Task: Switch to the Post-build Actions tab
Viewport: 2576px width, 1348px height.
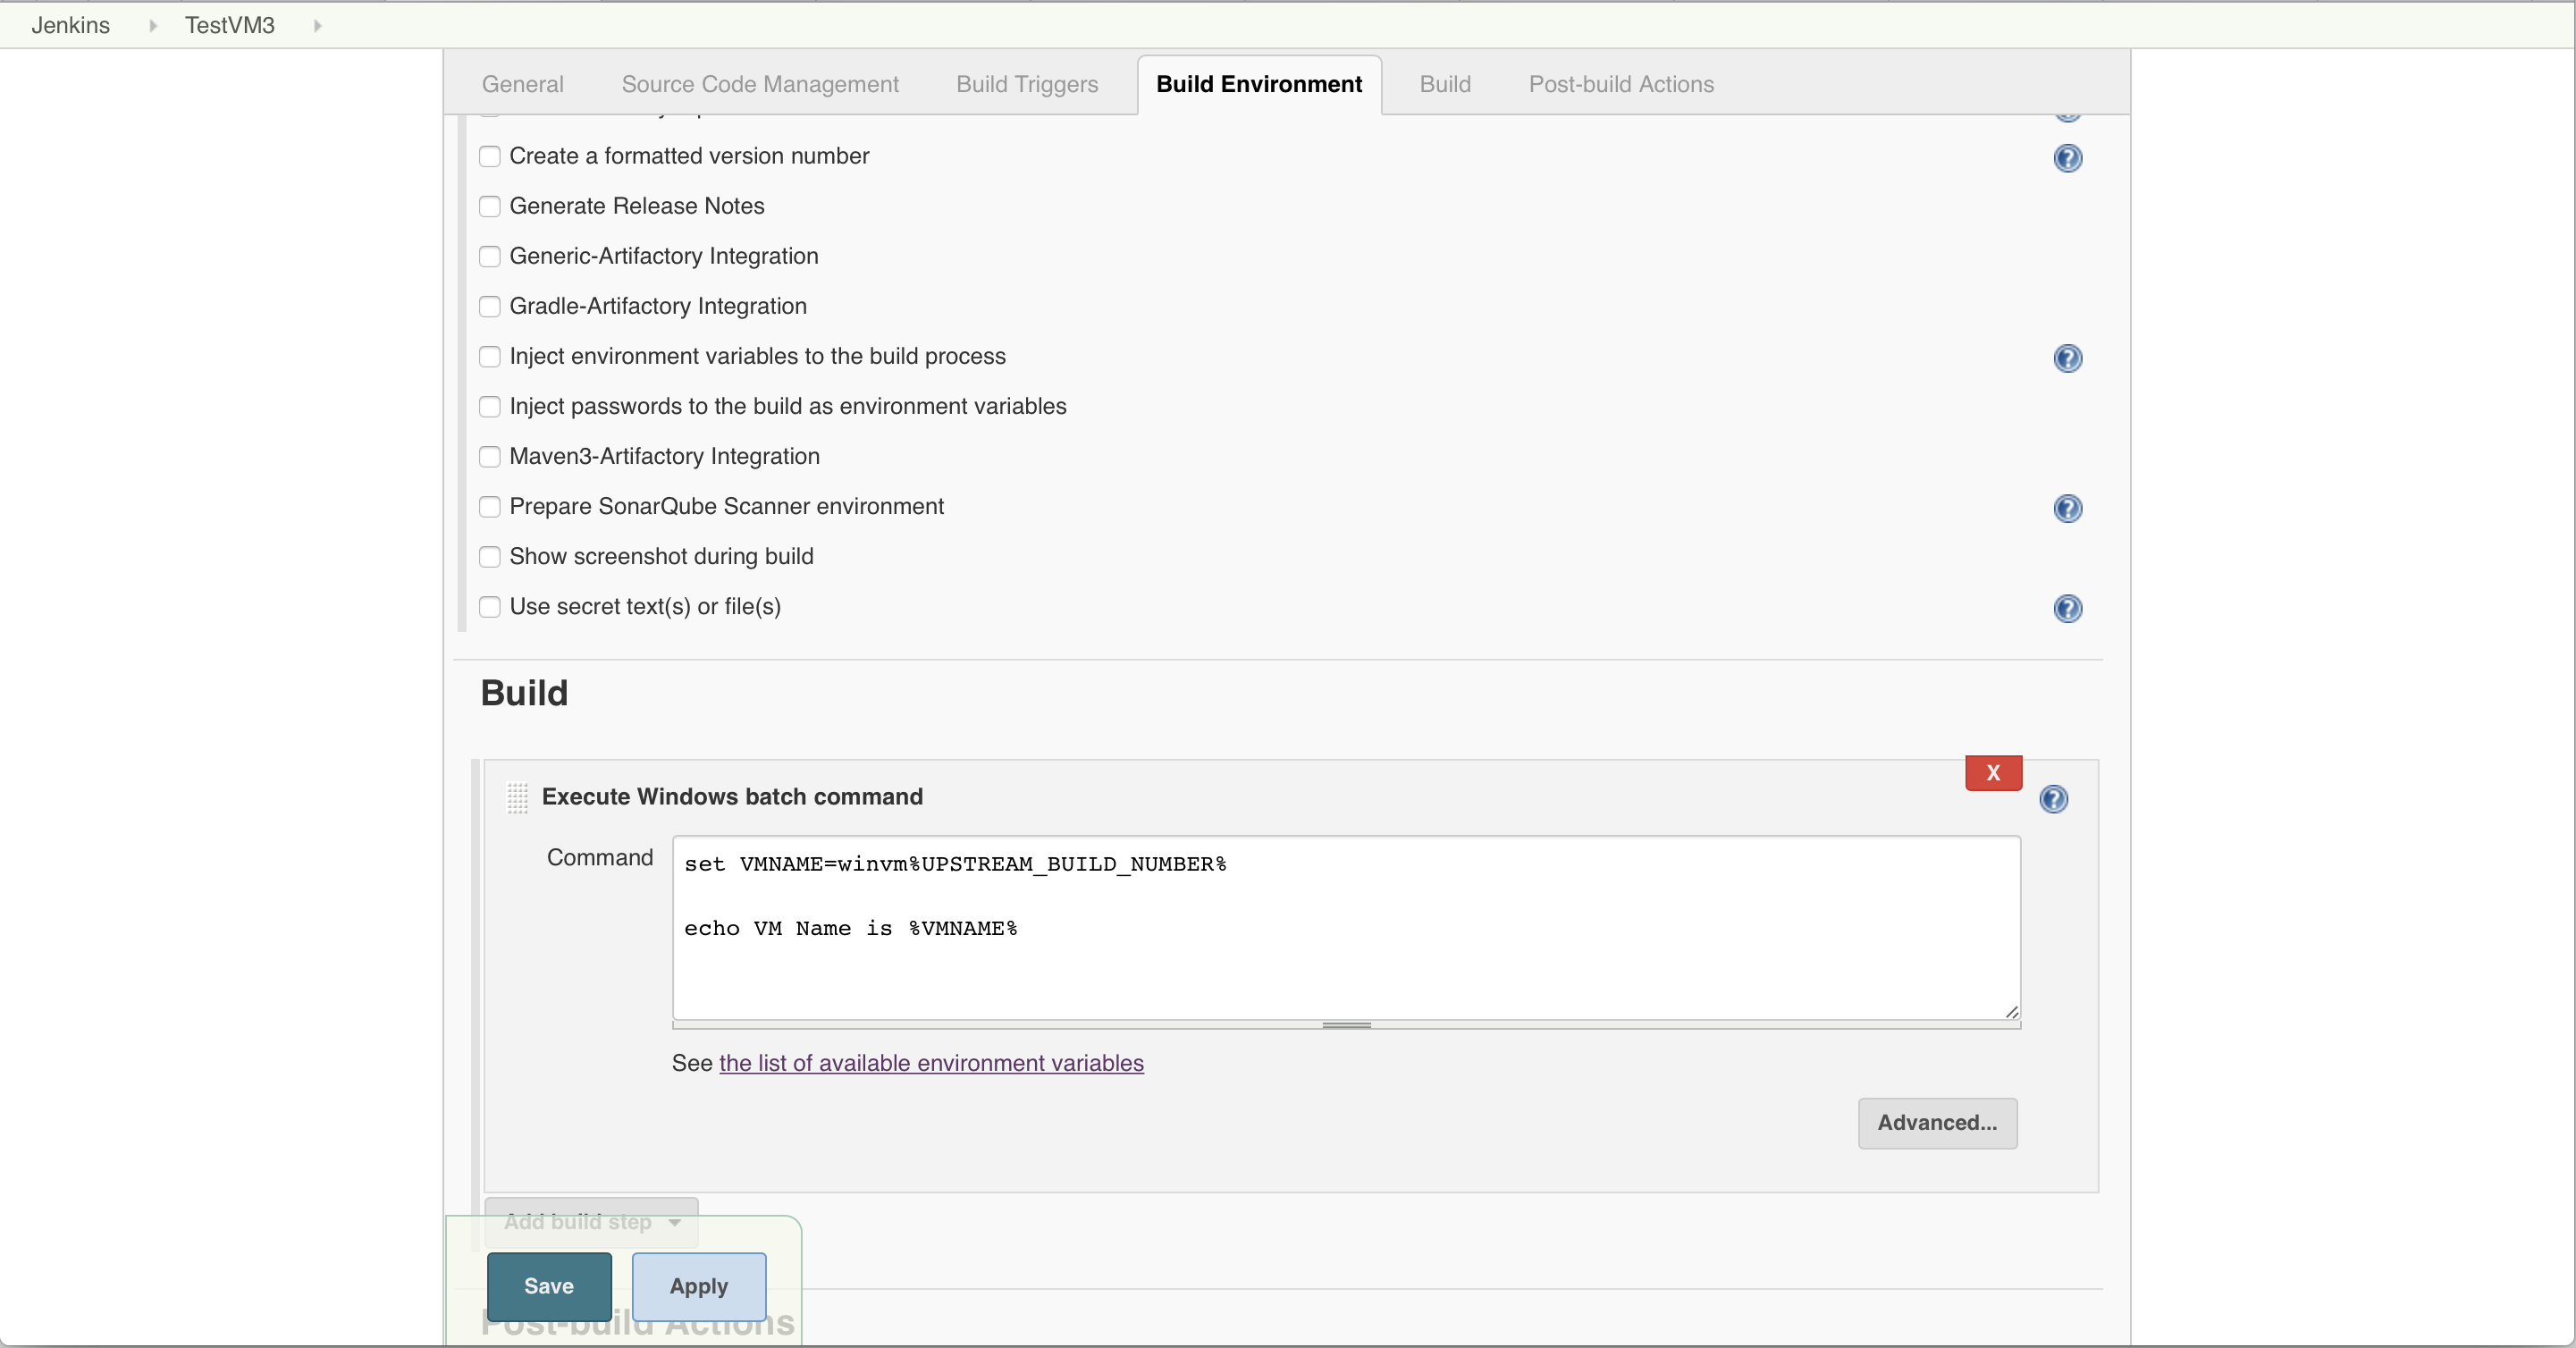Action: [1622, 83]
